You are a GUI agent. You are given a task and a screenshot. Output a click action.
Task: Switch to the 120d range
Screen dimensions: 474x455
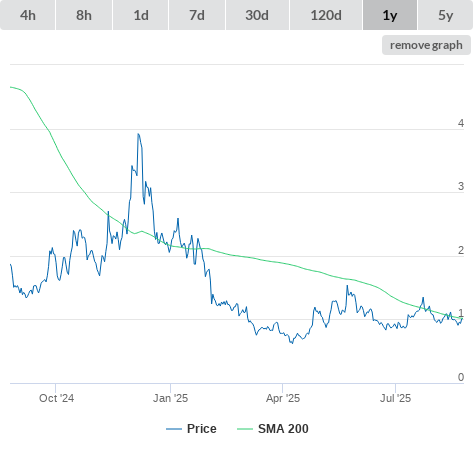pyautogui.click(x=326, y=15)
